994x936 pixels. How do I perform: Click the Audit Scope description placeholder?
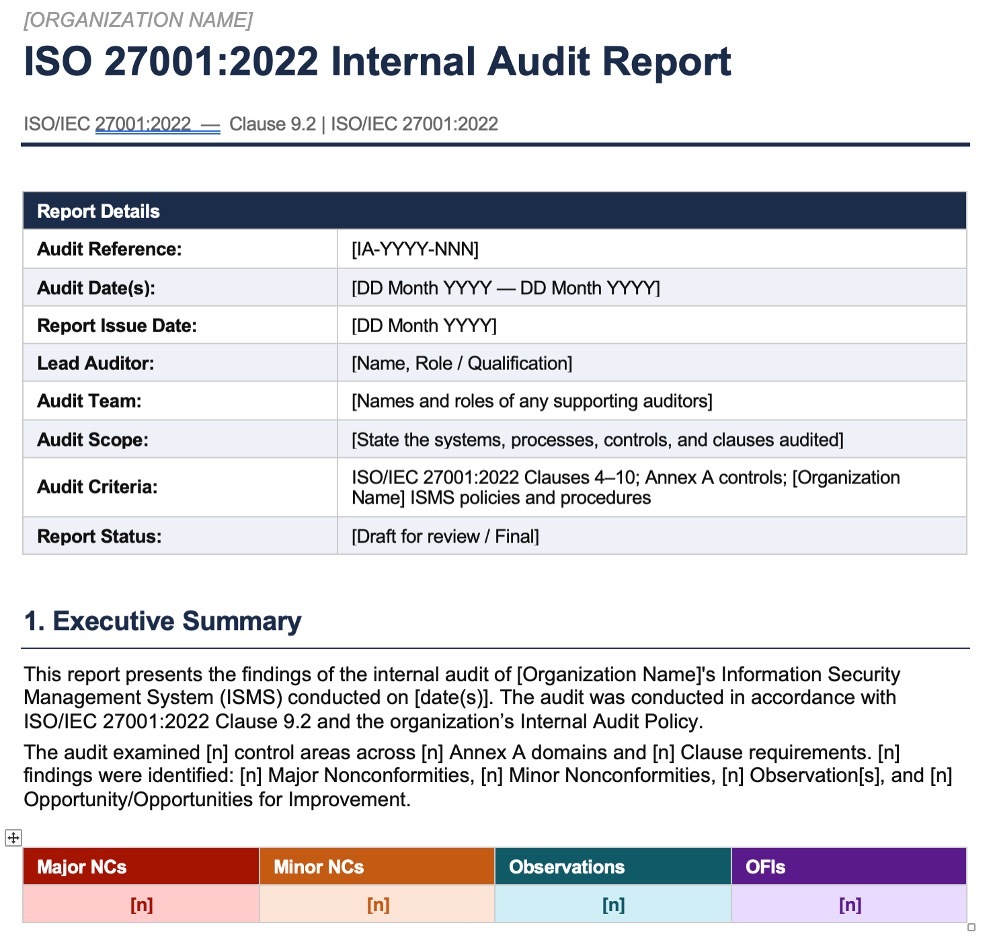598,440
